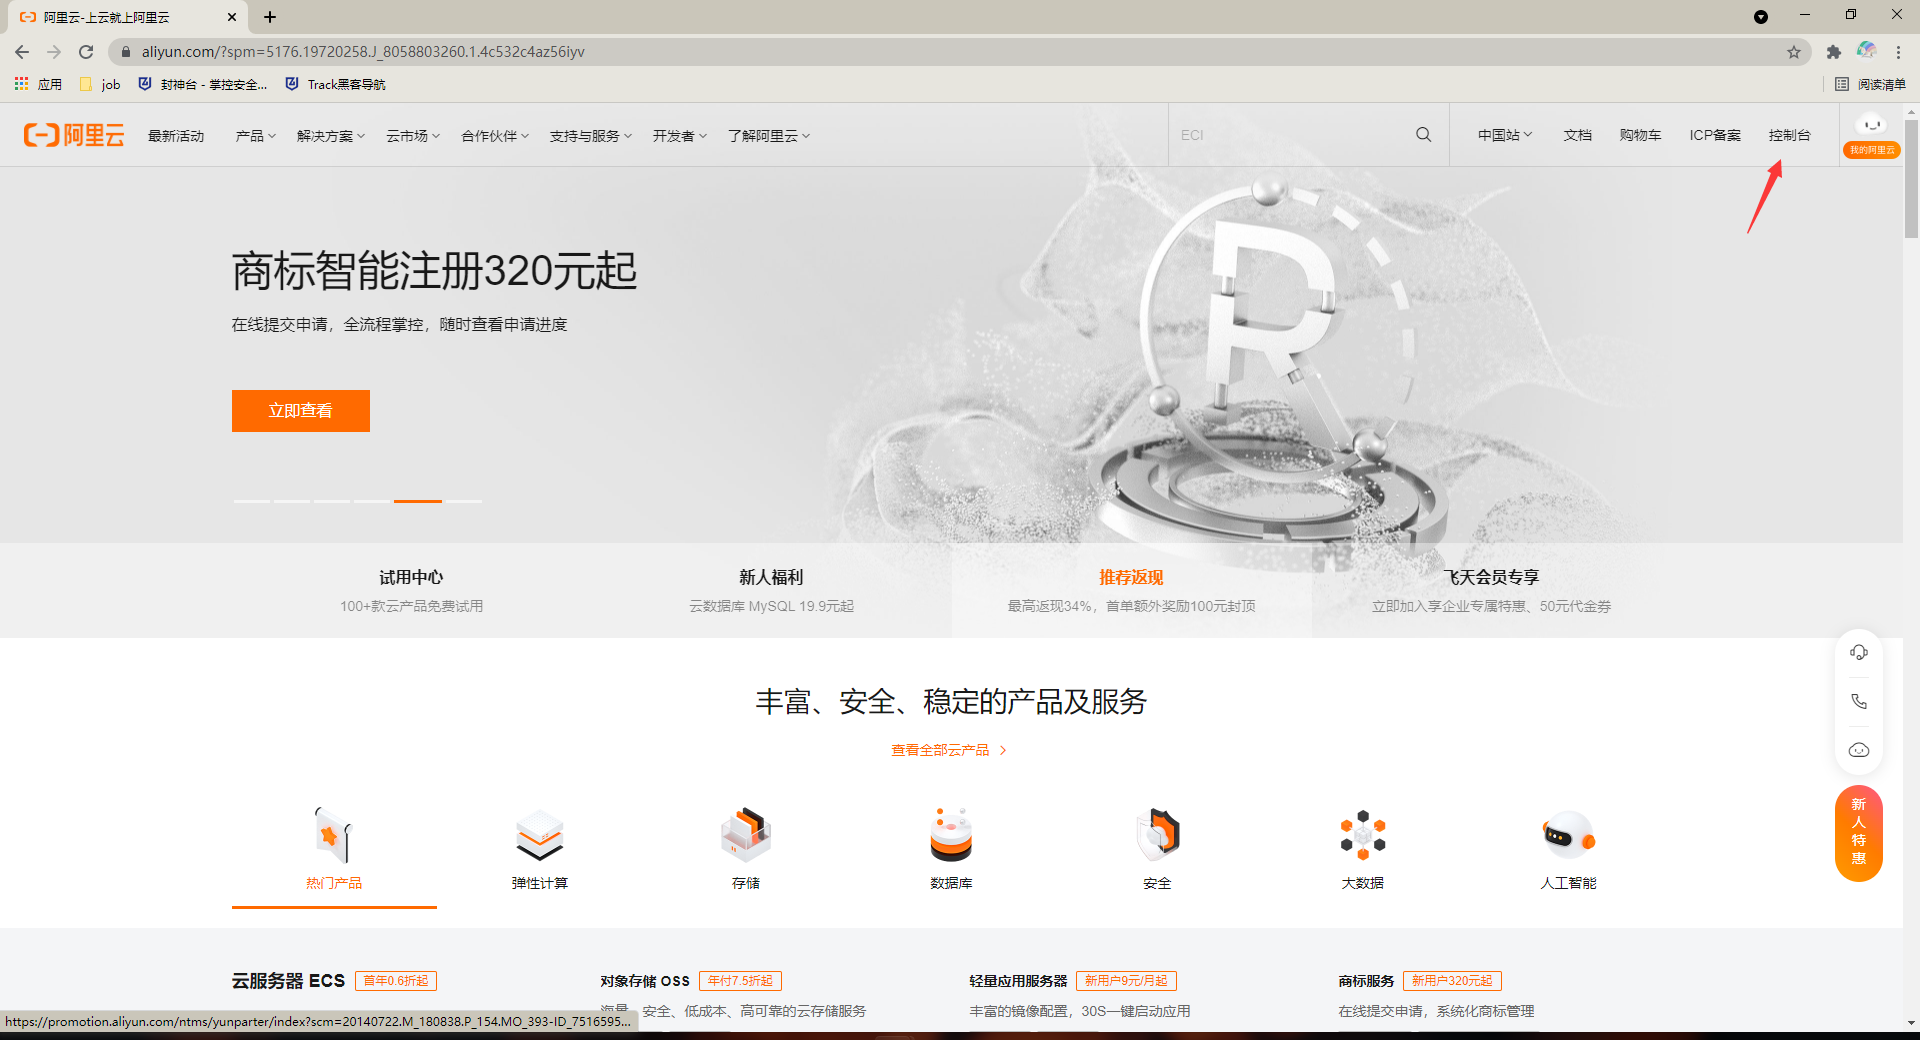Click the profile extension icon beside puzzle
1920x1040 pixels.
click(x=1866, y=51)
